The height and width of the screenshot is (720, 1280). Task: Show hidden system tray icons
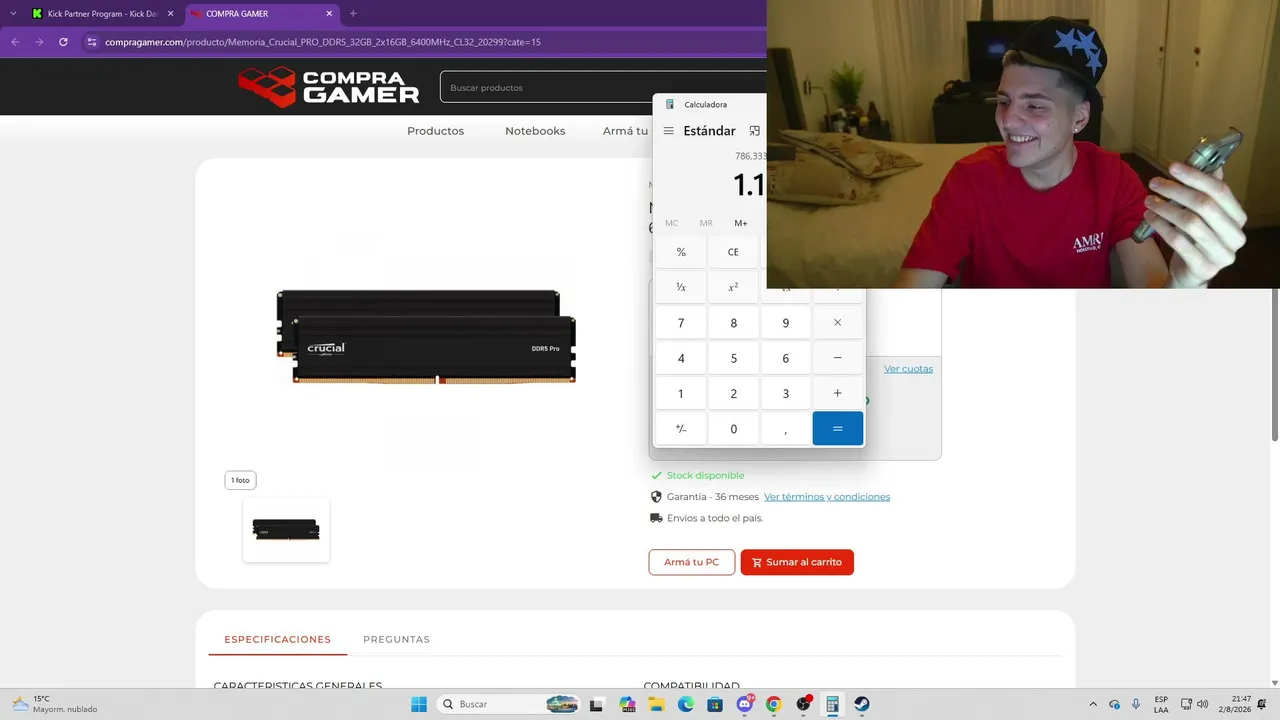click(x=1093, y=704)
